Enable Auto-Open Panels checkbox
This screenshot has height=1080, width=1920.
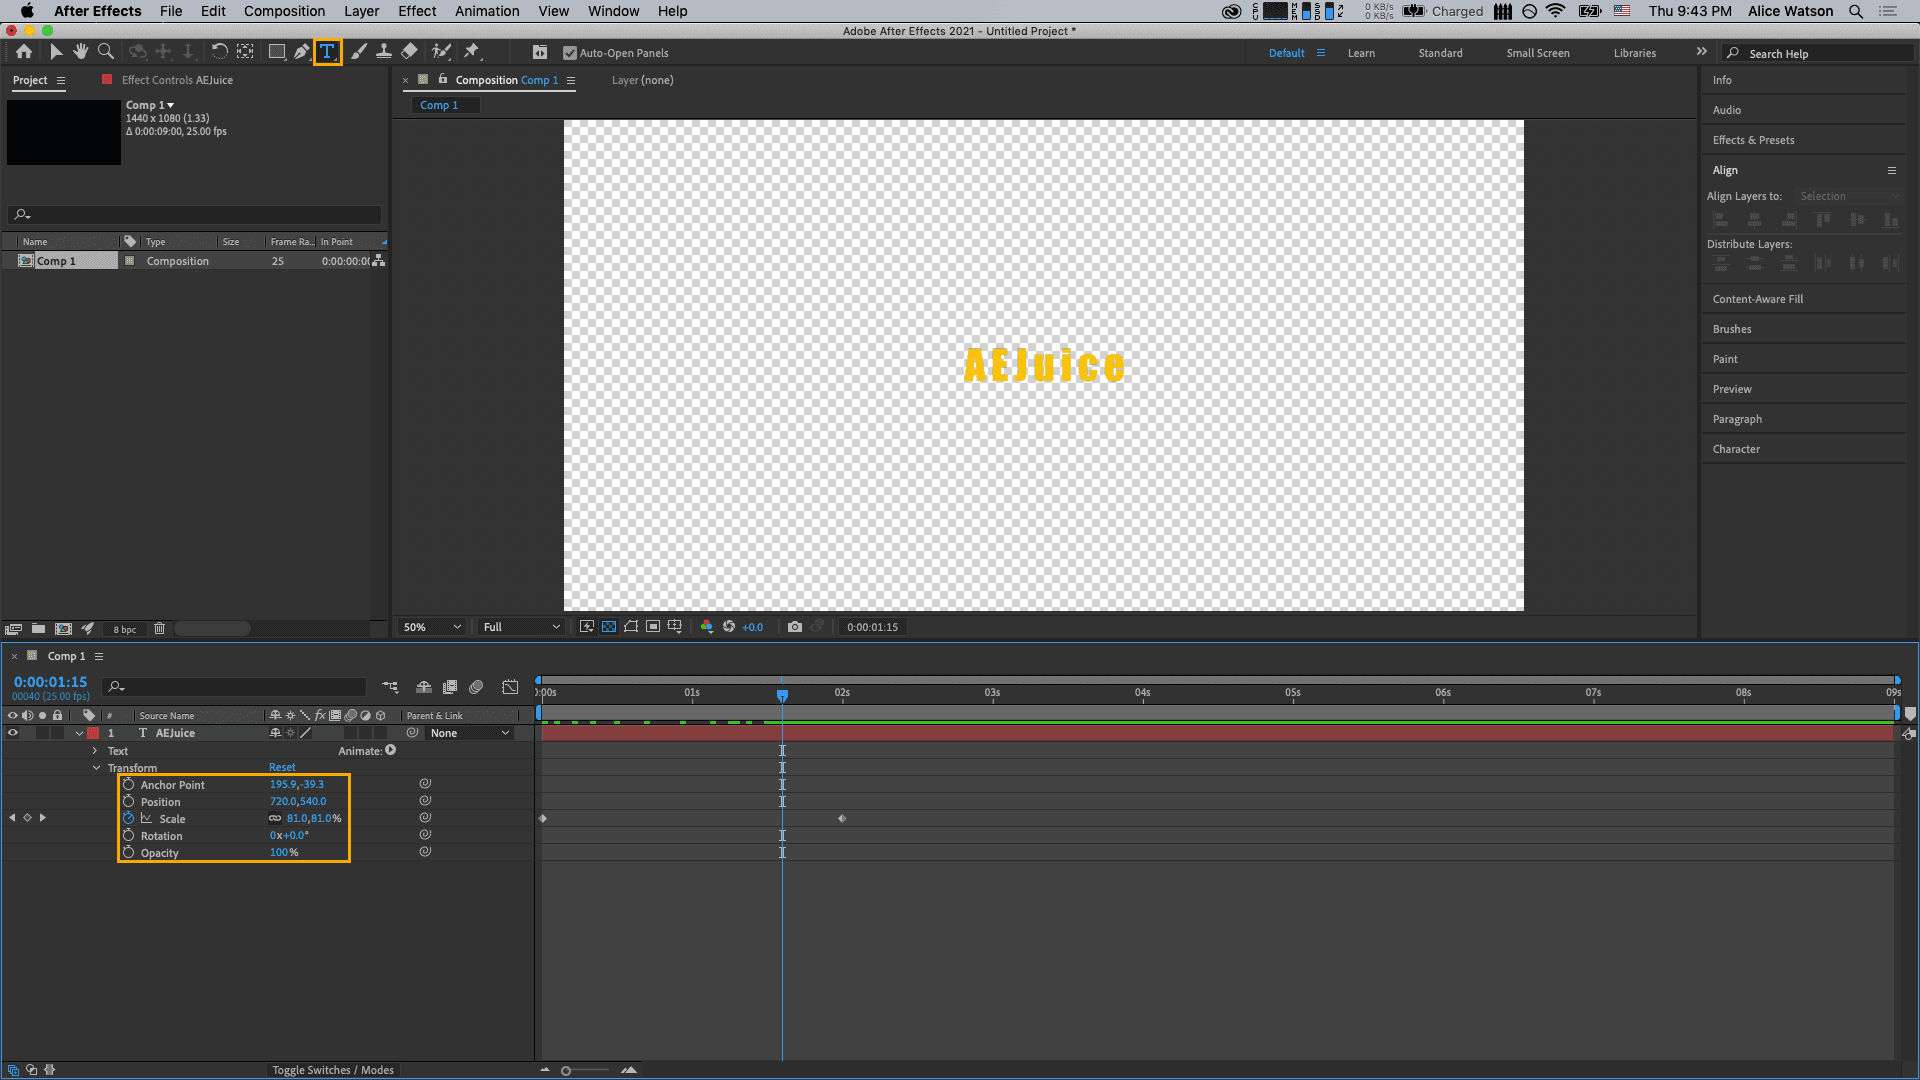[570, 53]
